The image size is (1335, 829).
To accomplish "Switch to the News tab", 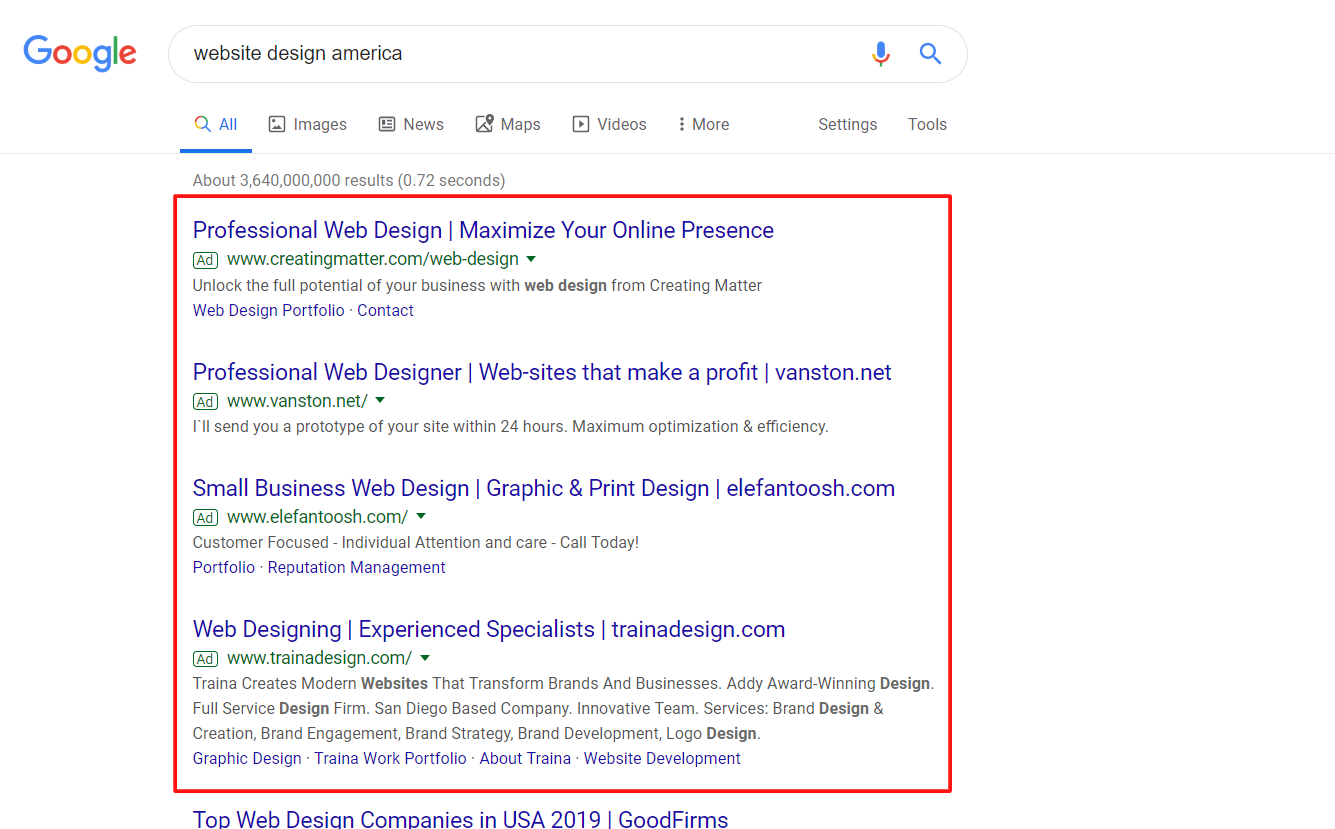I will (411, 124).
